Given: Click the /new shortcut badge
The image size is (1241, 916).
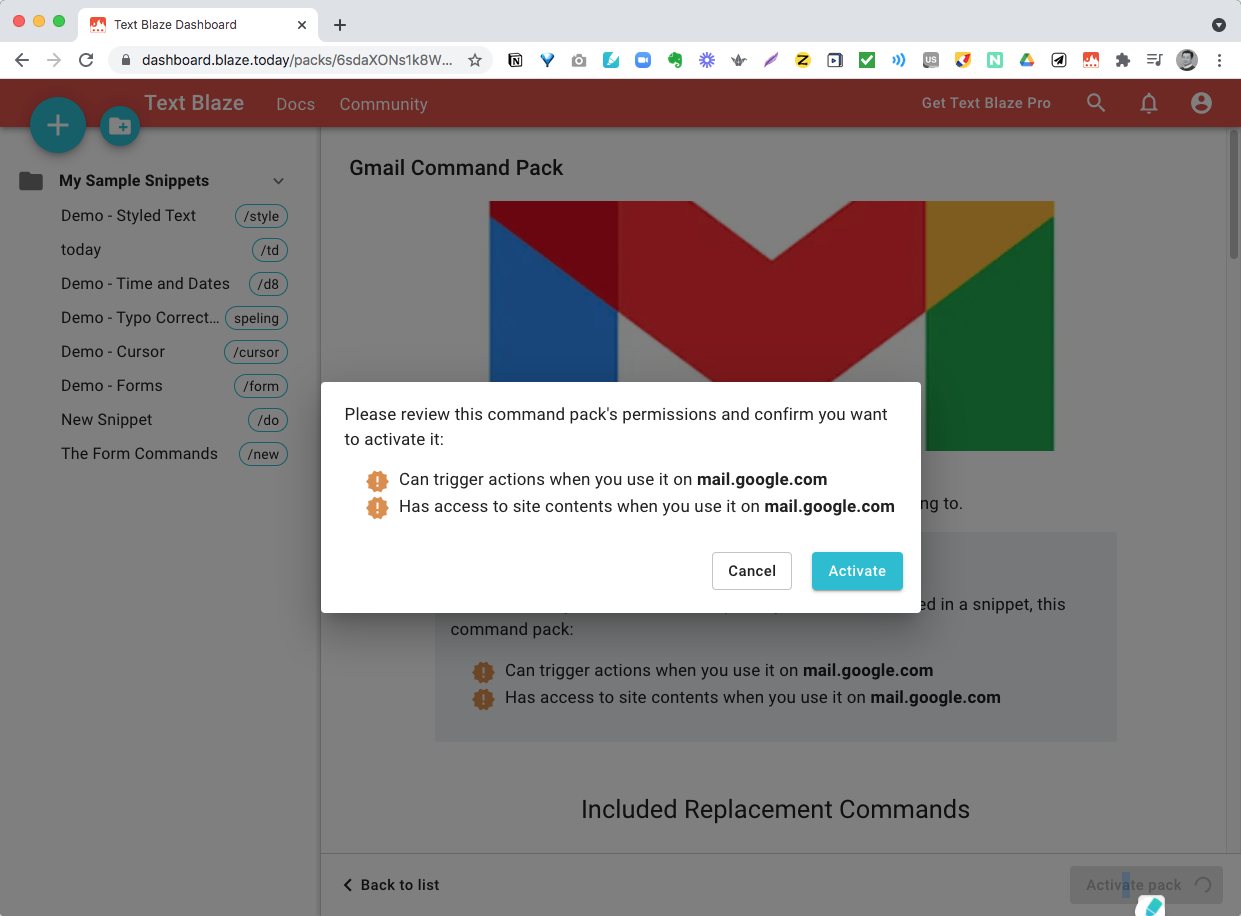Looking at the screenshot, I should tap(264, 454).
